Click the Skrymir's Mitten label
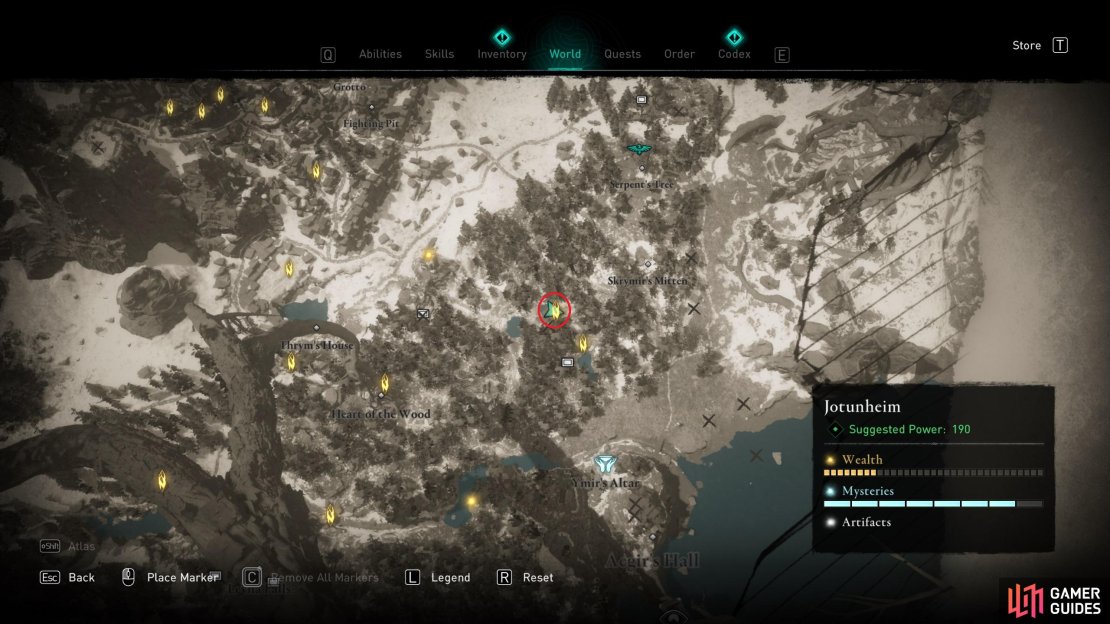The image size is (1110, 624). [x=648, y=280]
